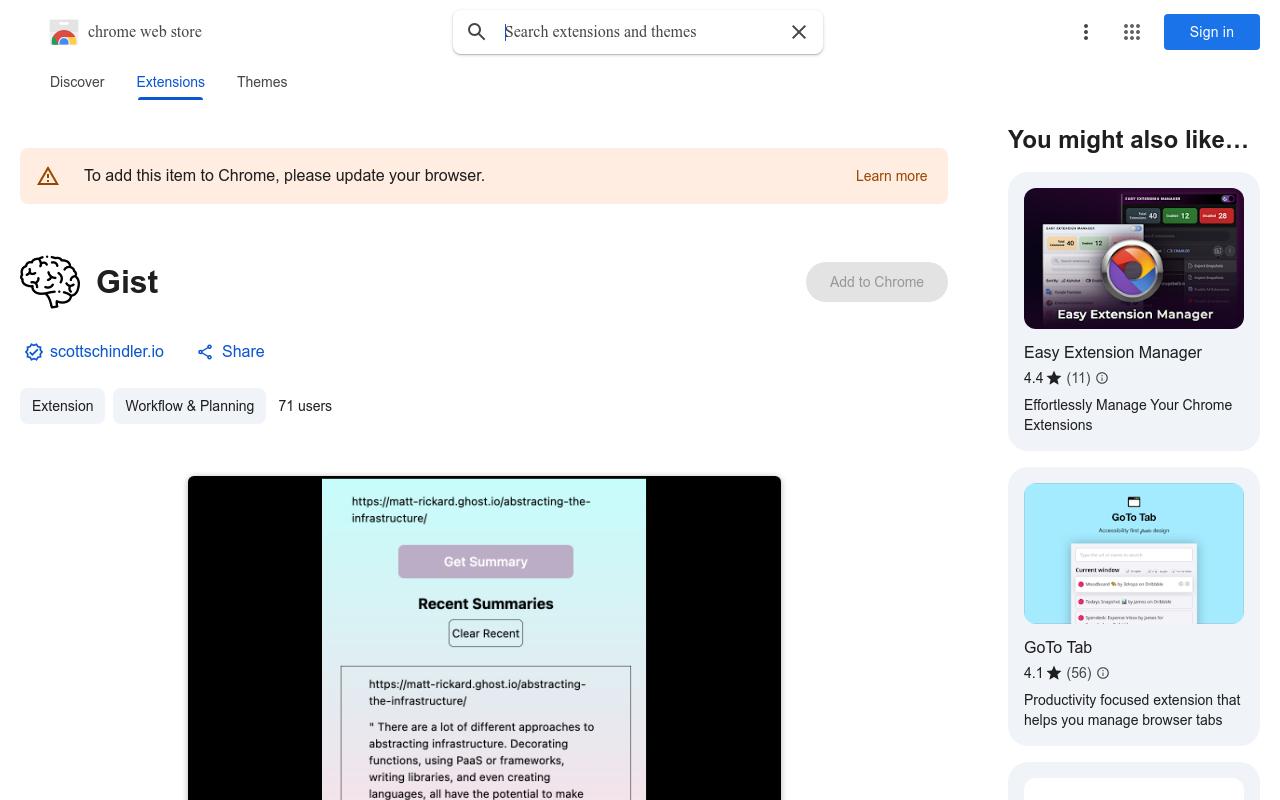Open the Workflow & Planning category chip

point(189,406)
